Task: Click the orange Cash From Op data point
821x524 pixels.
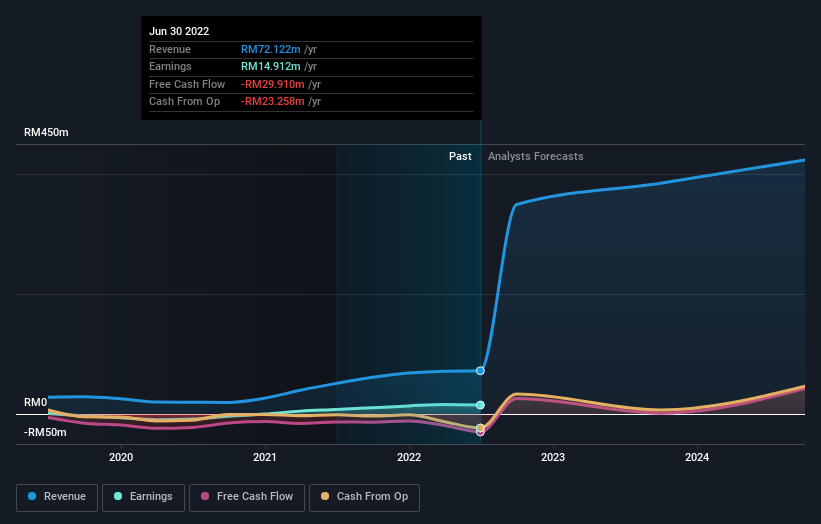Action: [480, 428]
